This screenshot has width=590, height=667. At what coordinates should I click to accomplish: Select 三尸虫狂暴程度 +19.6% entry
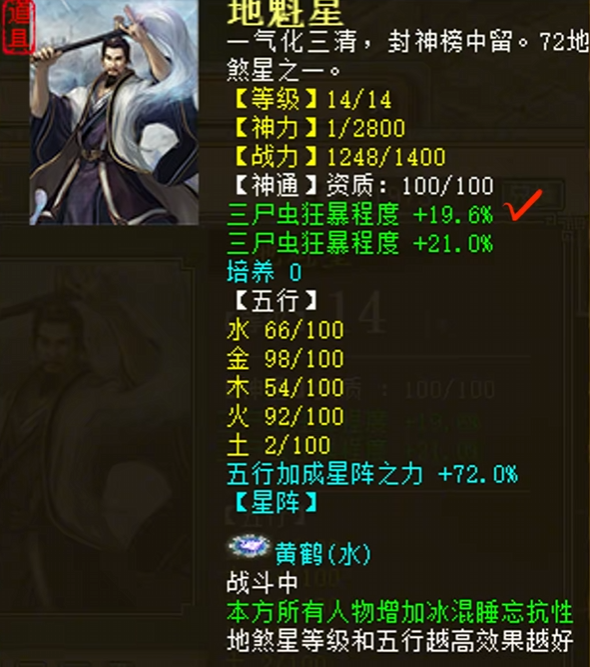click(360, 215)
